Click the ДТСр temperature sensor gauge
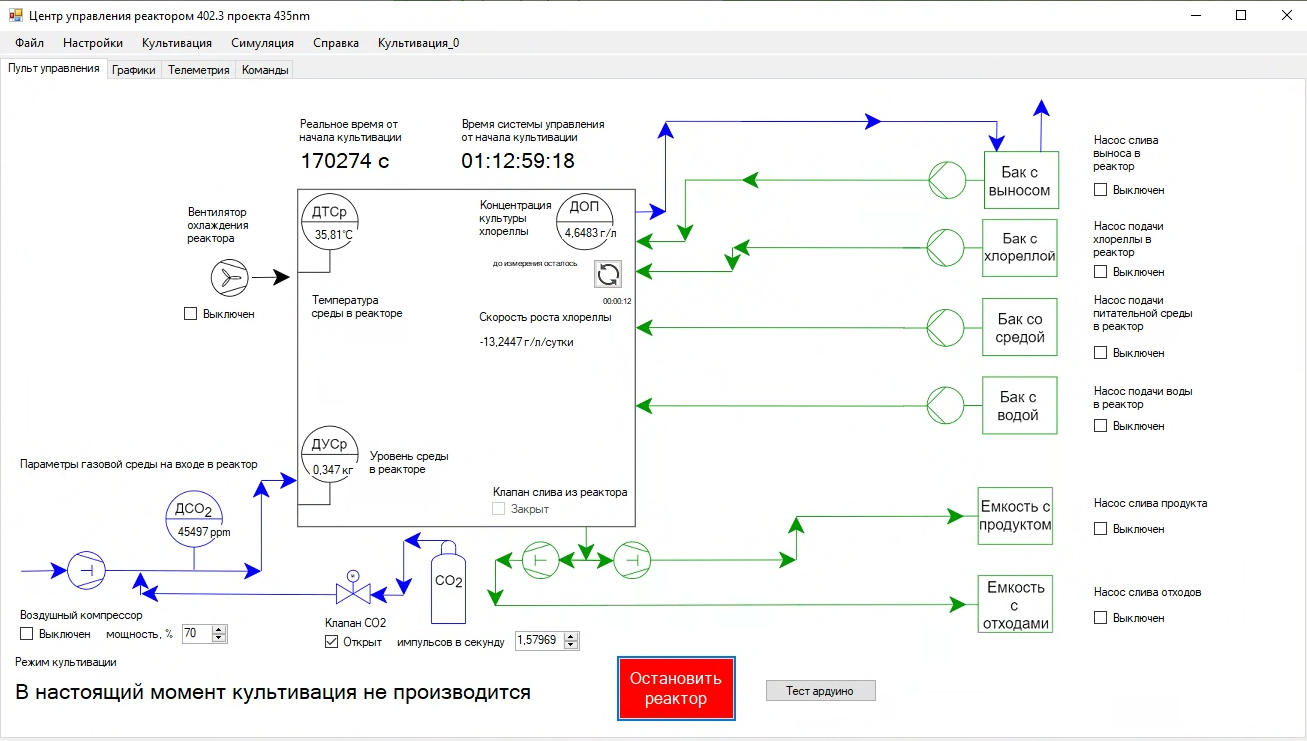This screenshot has height=741, width=1307. click(x=330, y=221)
